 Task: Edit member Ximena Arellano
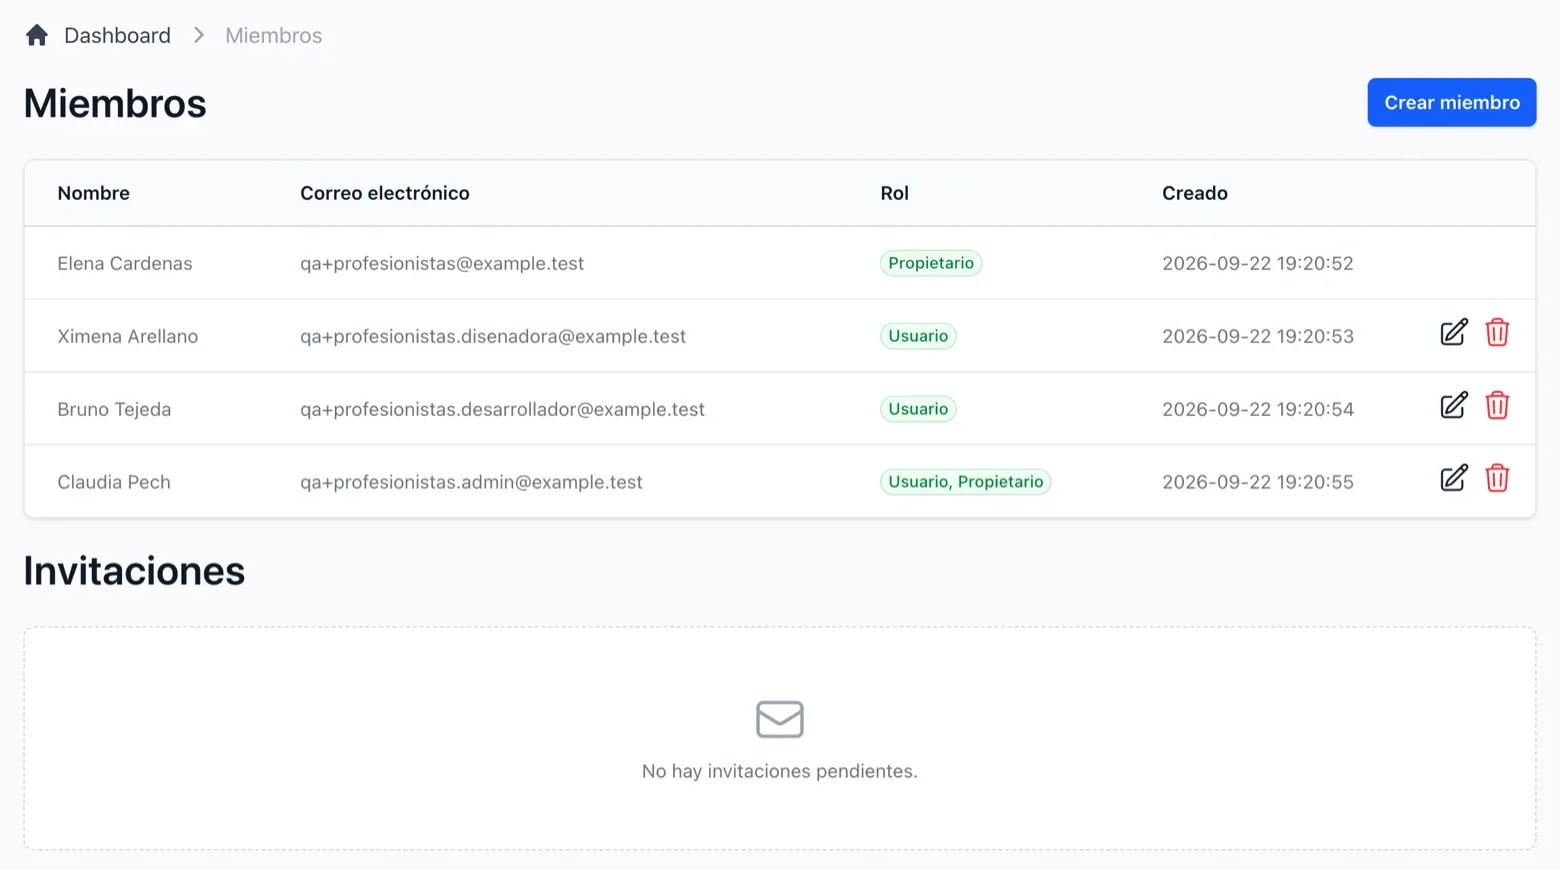pyautogui.click(x=1454, y=332)
